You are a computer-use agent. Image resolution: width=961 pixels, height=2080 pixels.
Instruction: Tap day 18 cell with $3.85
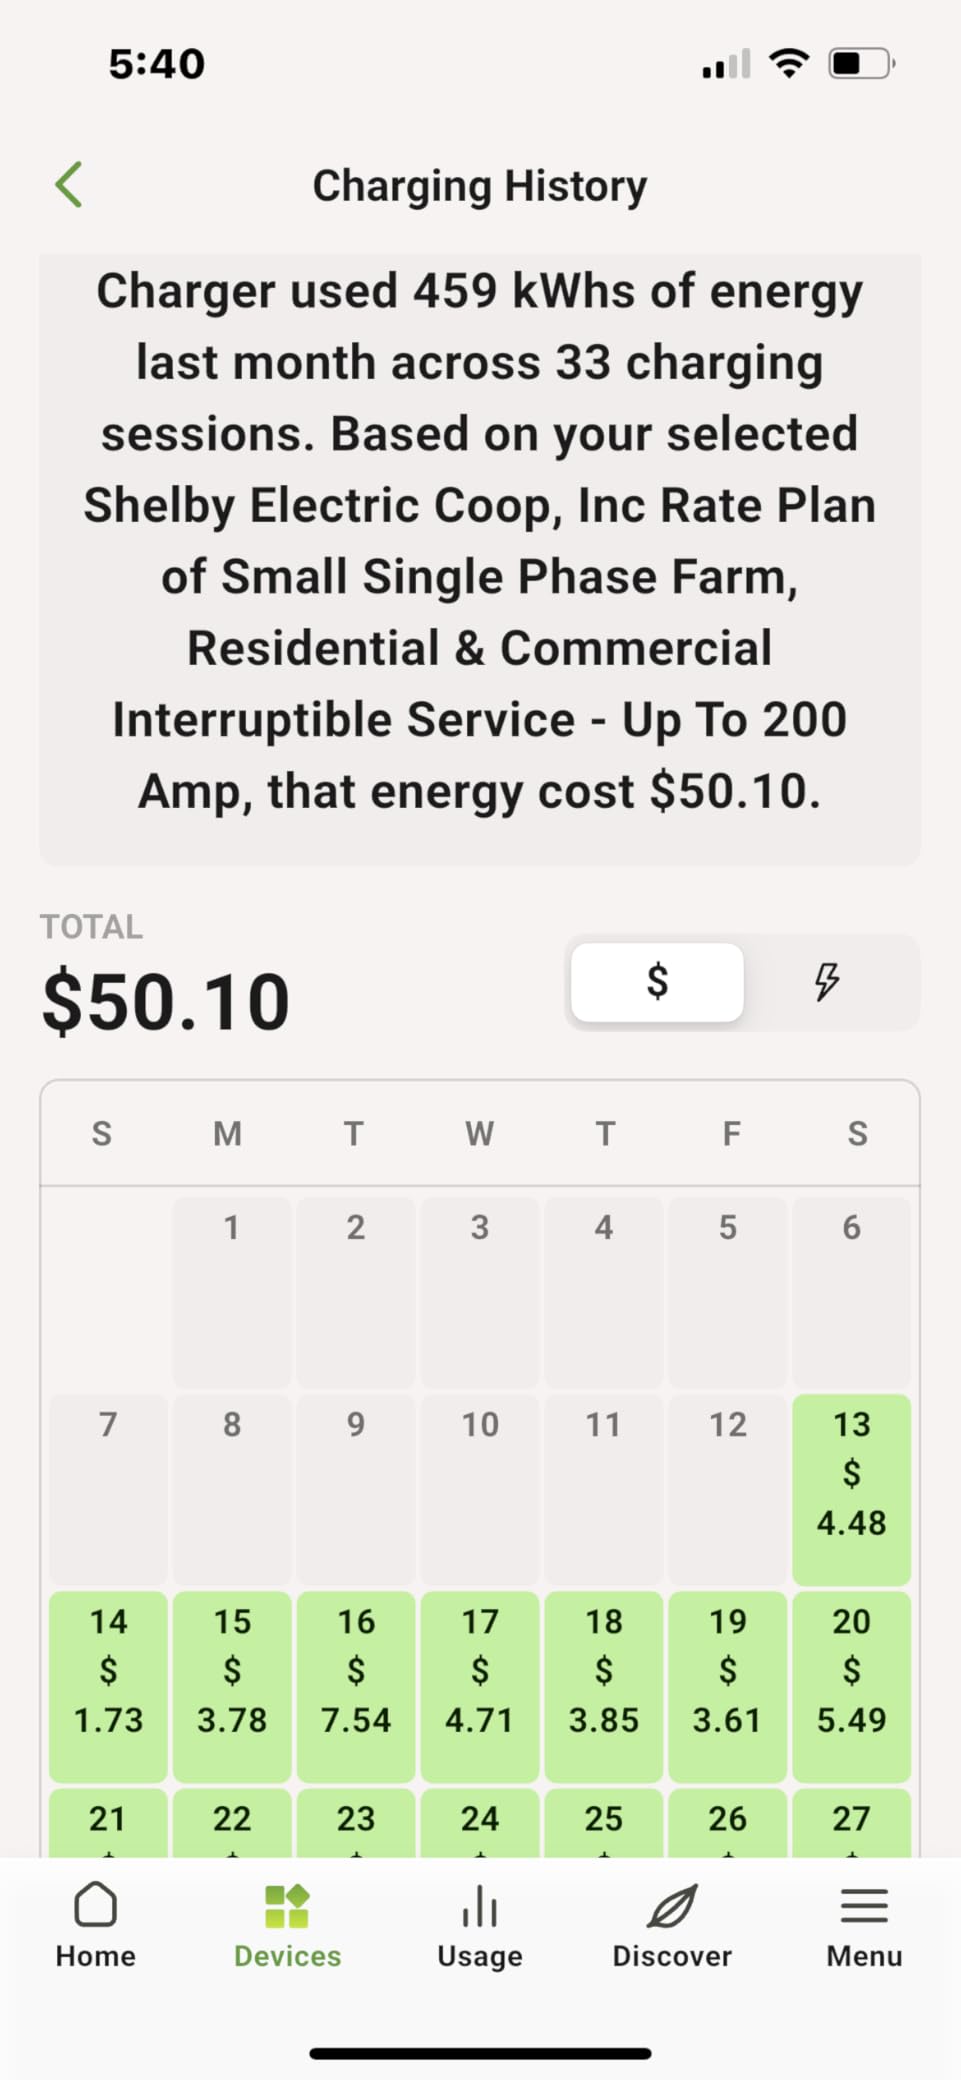click(x=603, y=1686)
